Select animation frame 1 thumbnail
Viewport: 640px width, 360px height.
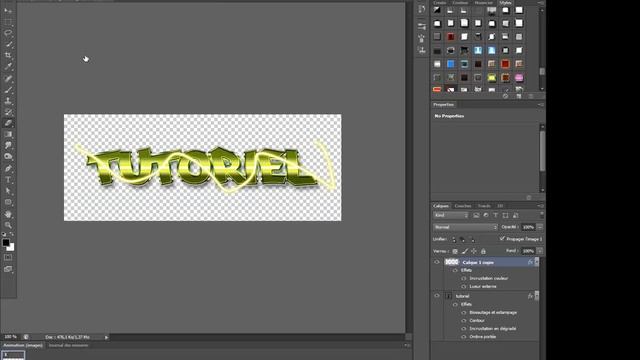pyautogui.click(x=13, y=356)
